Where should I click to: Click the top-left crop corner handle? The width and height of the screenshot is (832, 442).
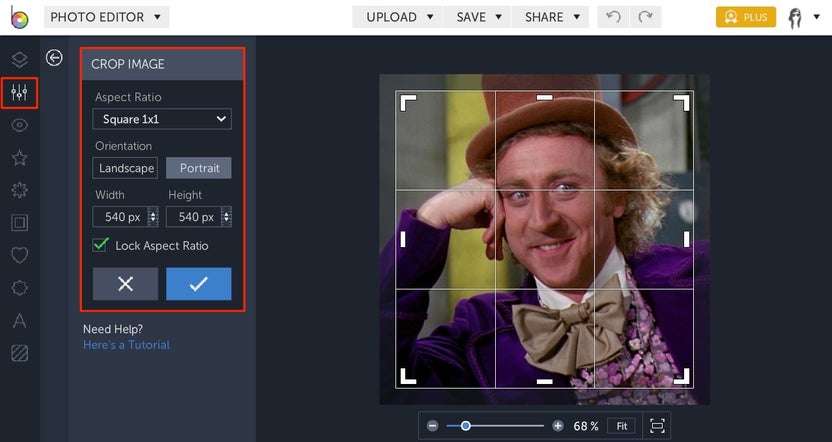click(408, 103)
